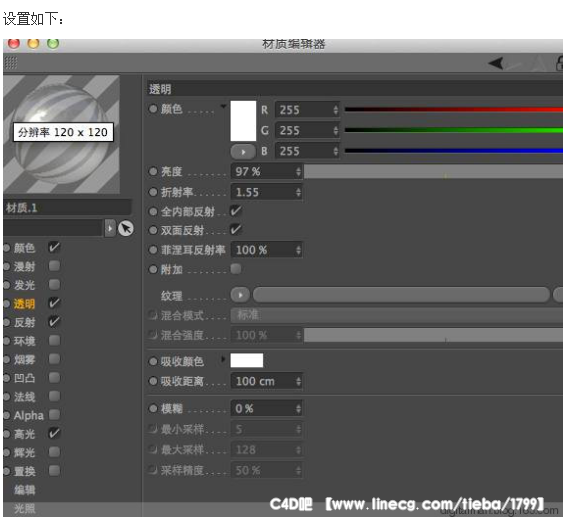Click the 亮度 field showing 97 %
This screenshot has height=521, width=570.
(266, 171)
